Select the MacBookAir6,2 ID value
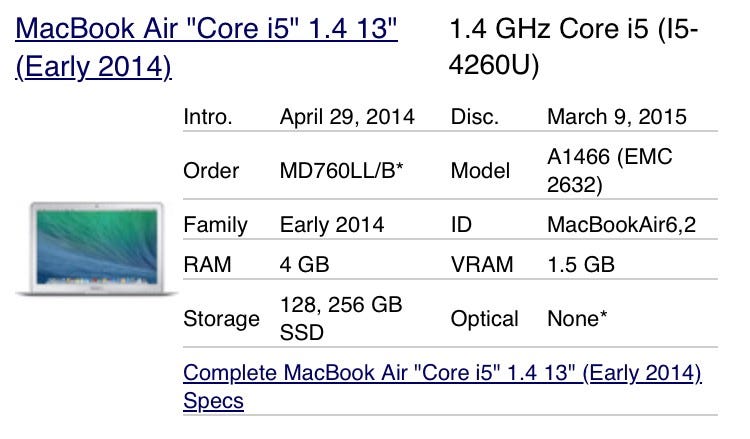 pos(621,224)
